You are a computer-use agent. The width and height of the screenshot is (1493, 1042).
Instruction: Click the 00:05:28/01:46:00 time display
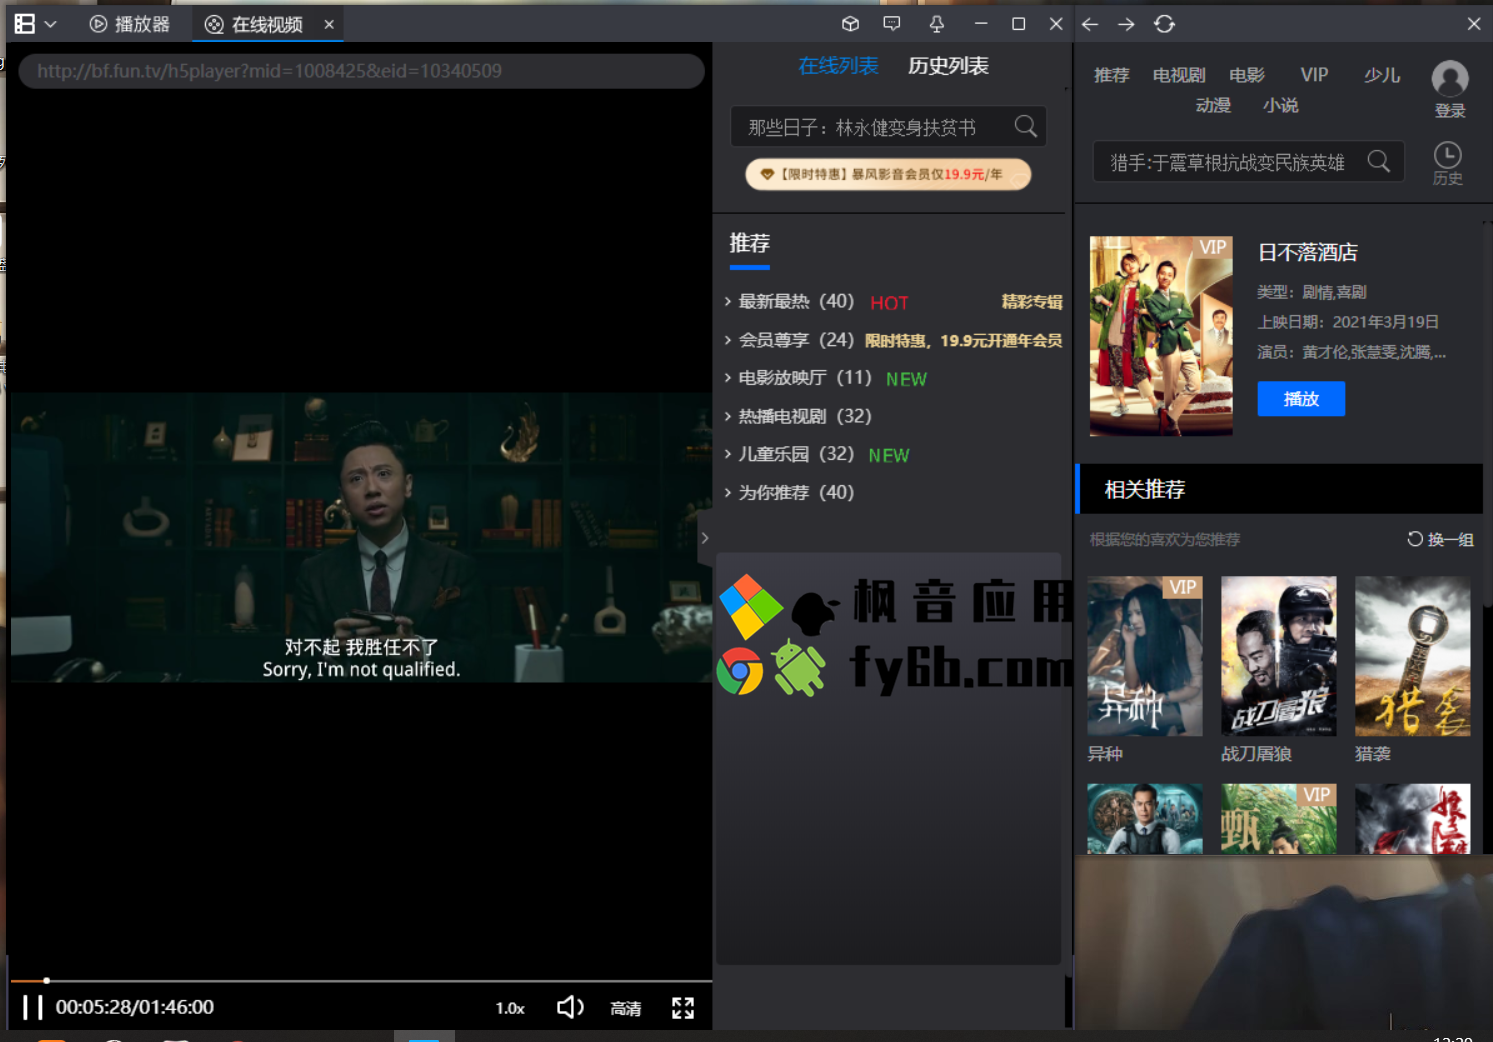click(135, 1007)
